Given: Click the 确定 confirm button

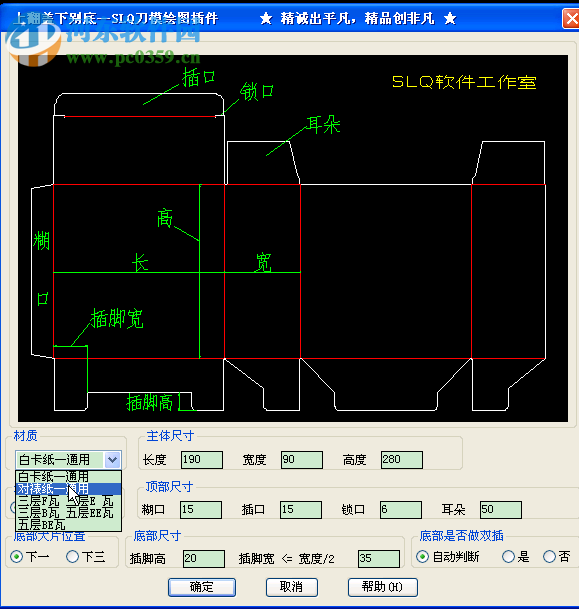Looking at the screenshot, I should 202,587.
